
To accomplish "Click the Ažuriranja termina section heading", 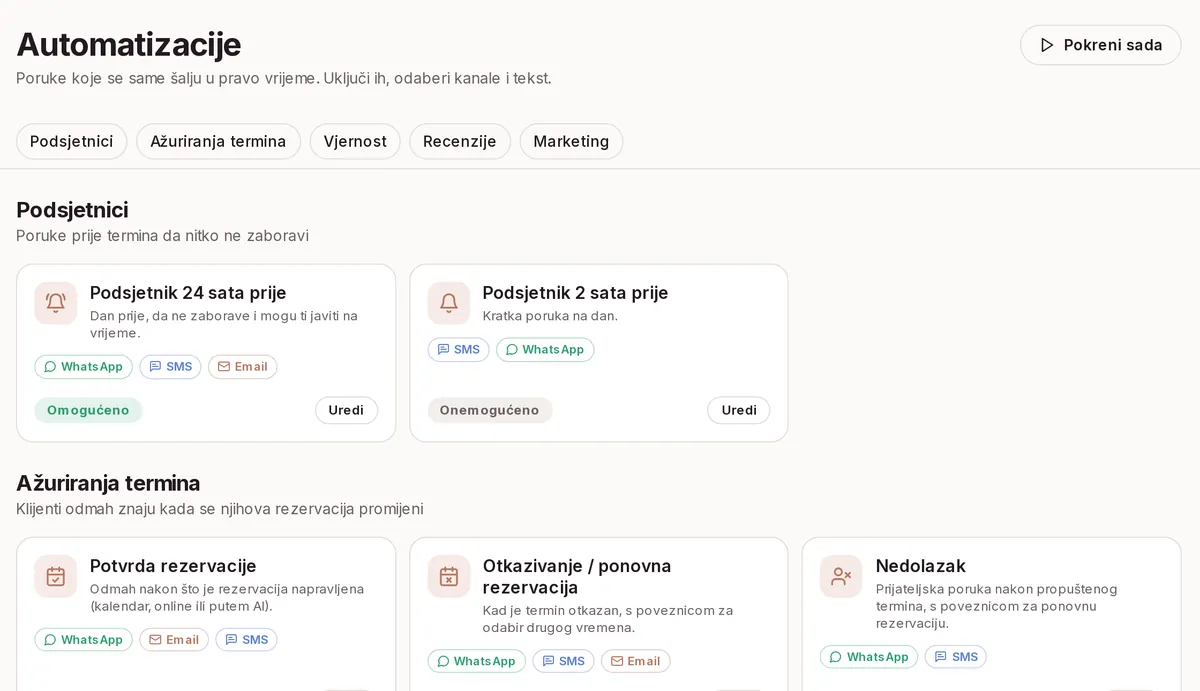I will point(108,483).
